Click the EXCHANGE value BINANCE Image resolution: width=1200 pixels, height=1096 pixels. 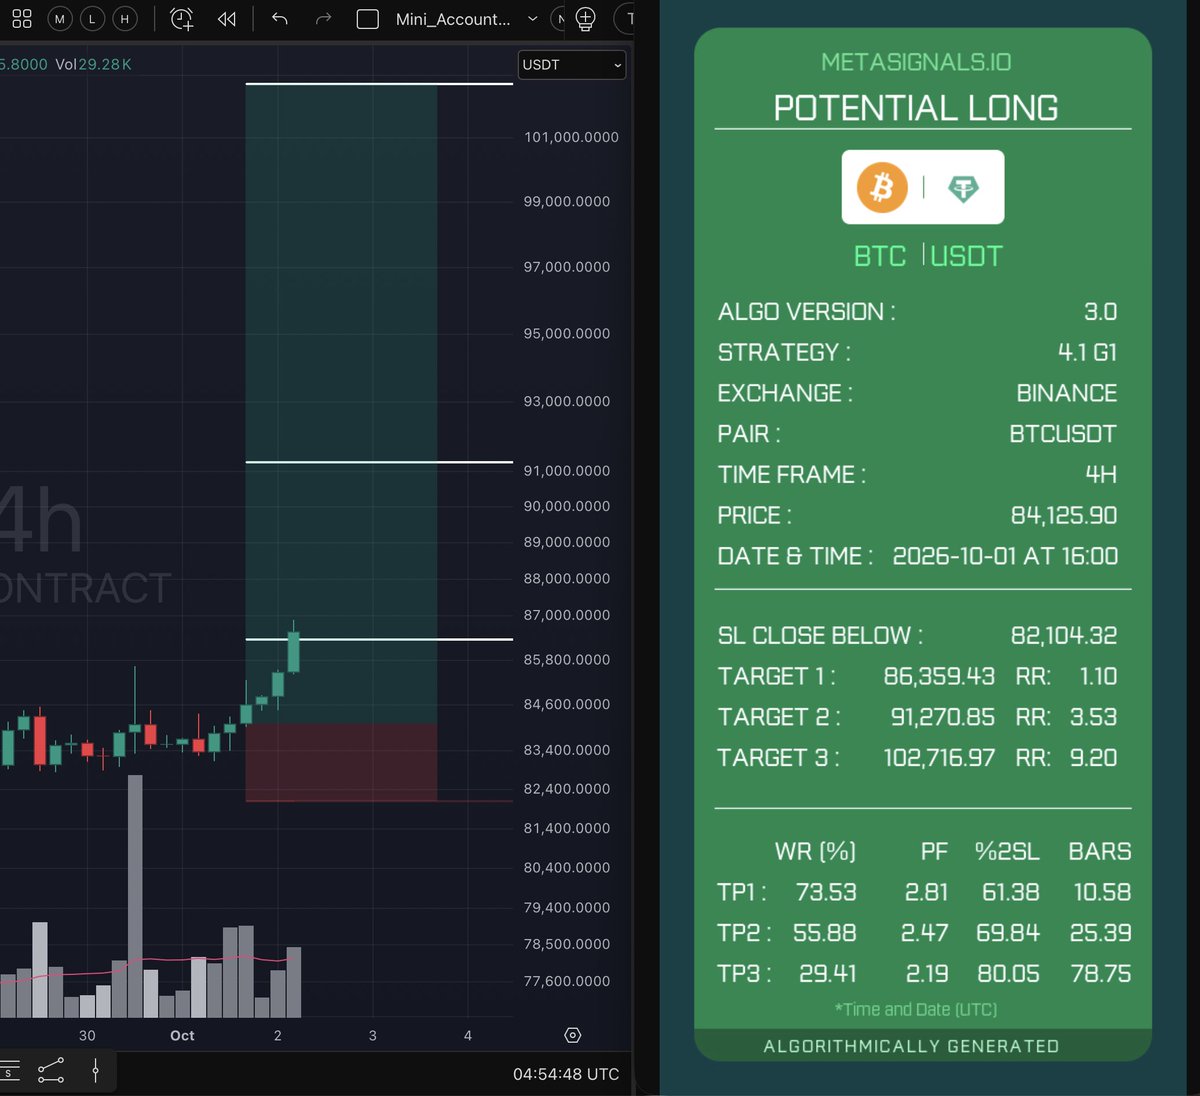click(1066, 393)
